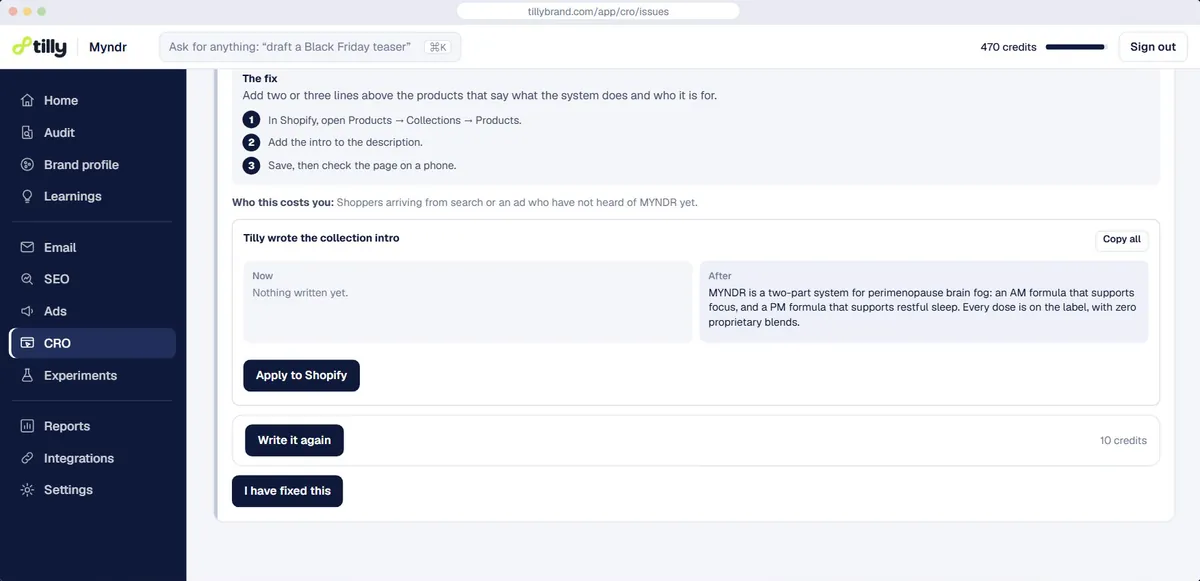Screen dimensions: 1200x581
Task: Open the Email label
Action: (x=60, y=247)
